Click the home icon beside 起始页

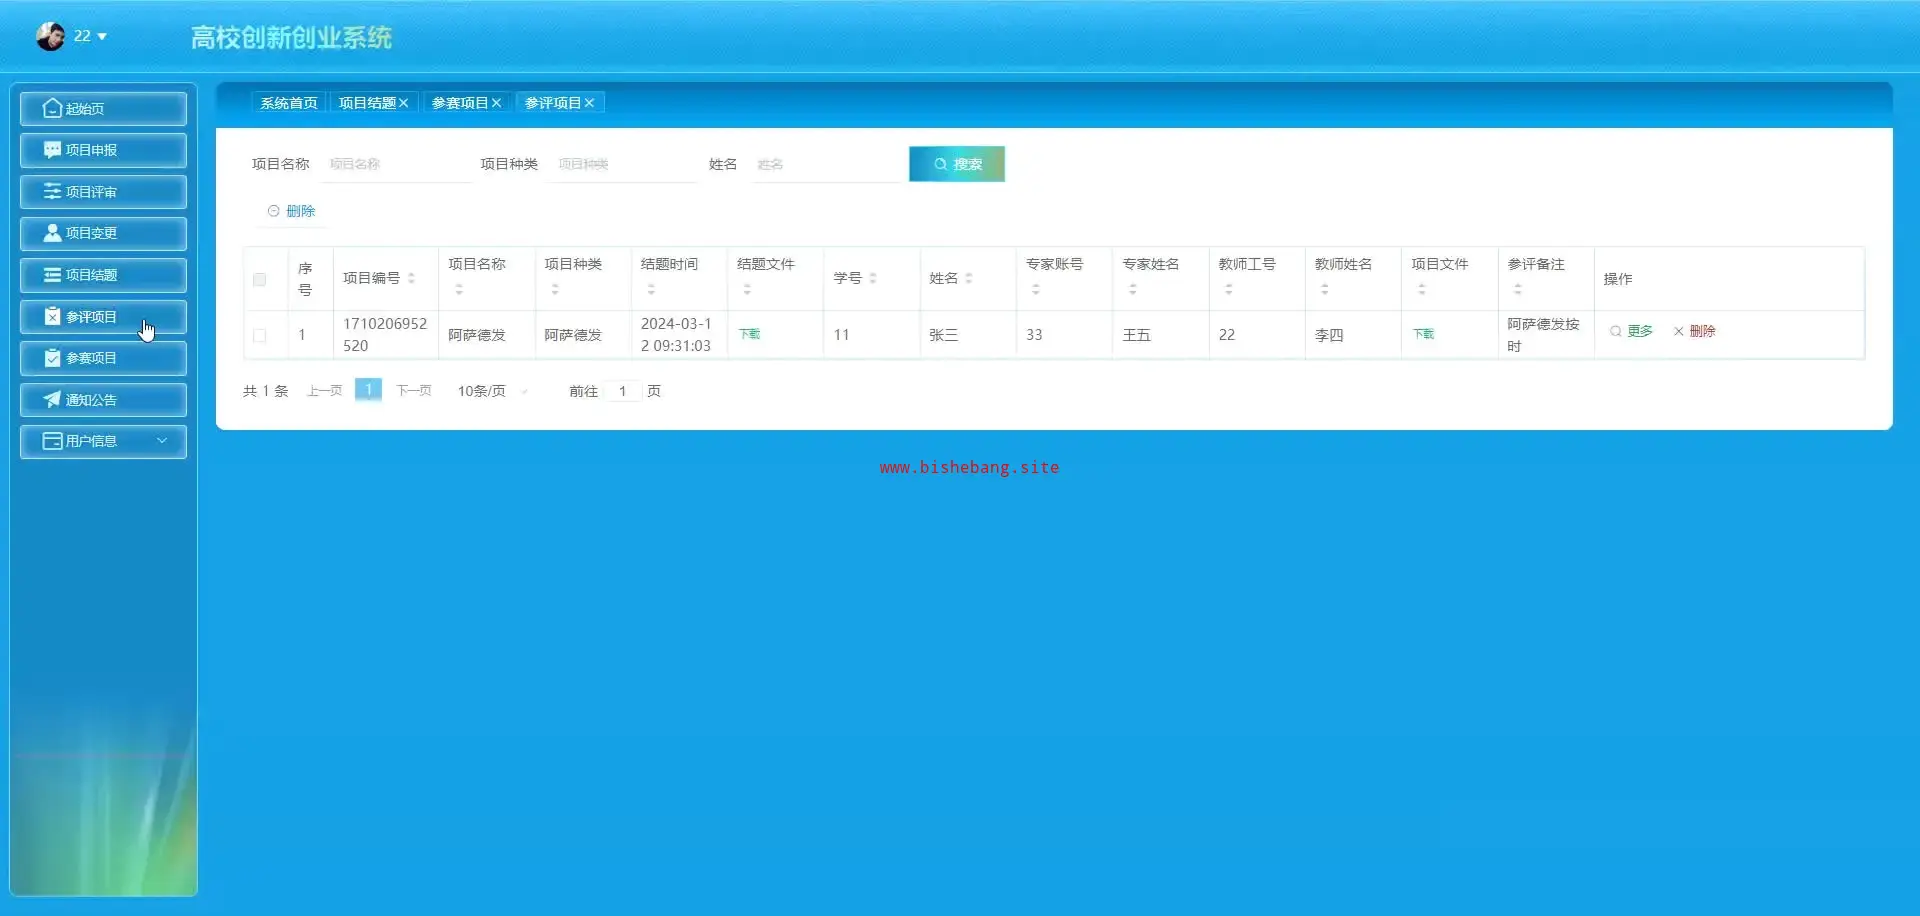52,108
